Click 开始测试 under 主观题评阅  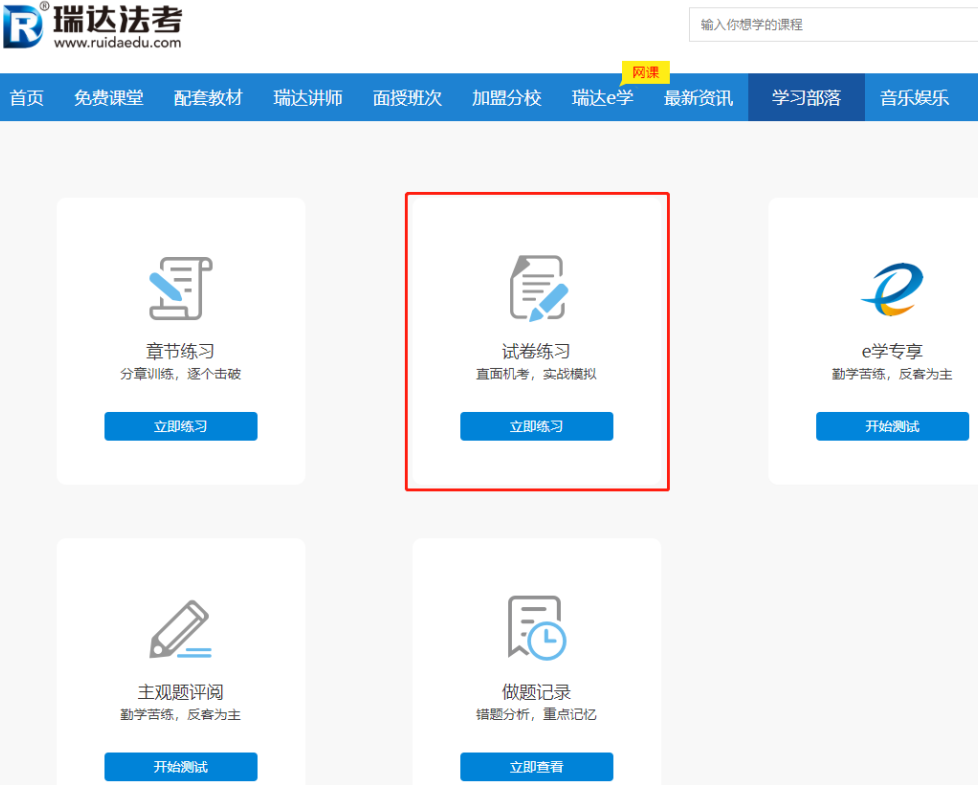pos(181,767)
